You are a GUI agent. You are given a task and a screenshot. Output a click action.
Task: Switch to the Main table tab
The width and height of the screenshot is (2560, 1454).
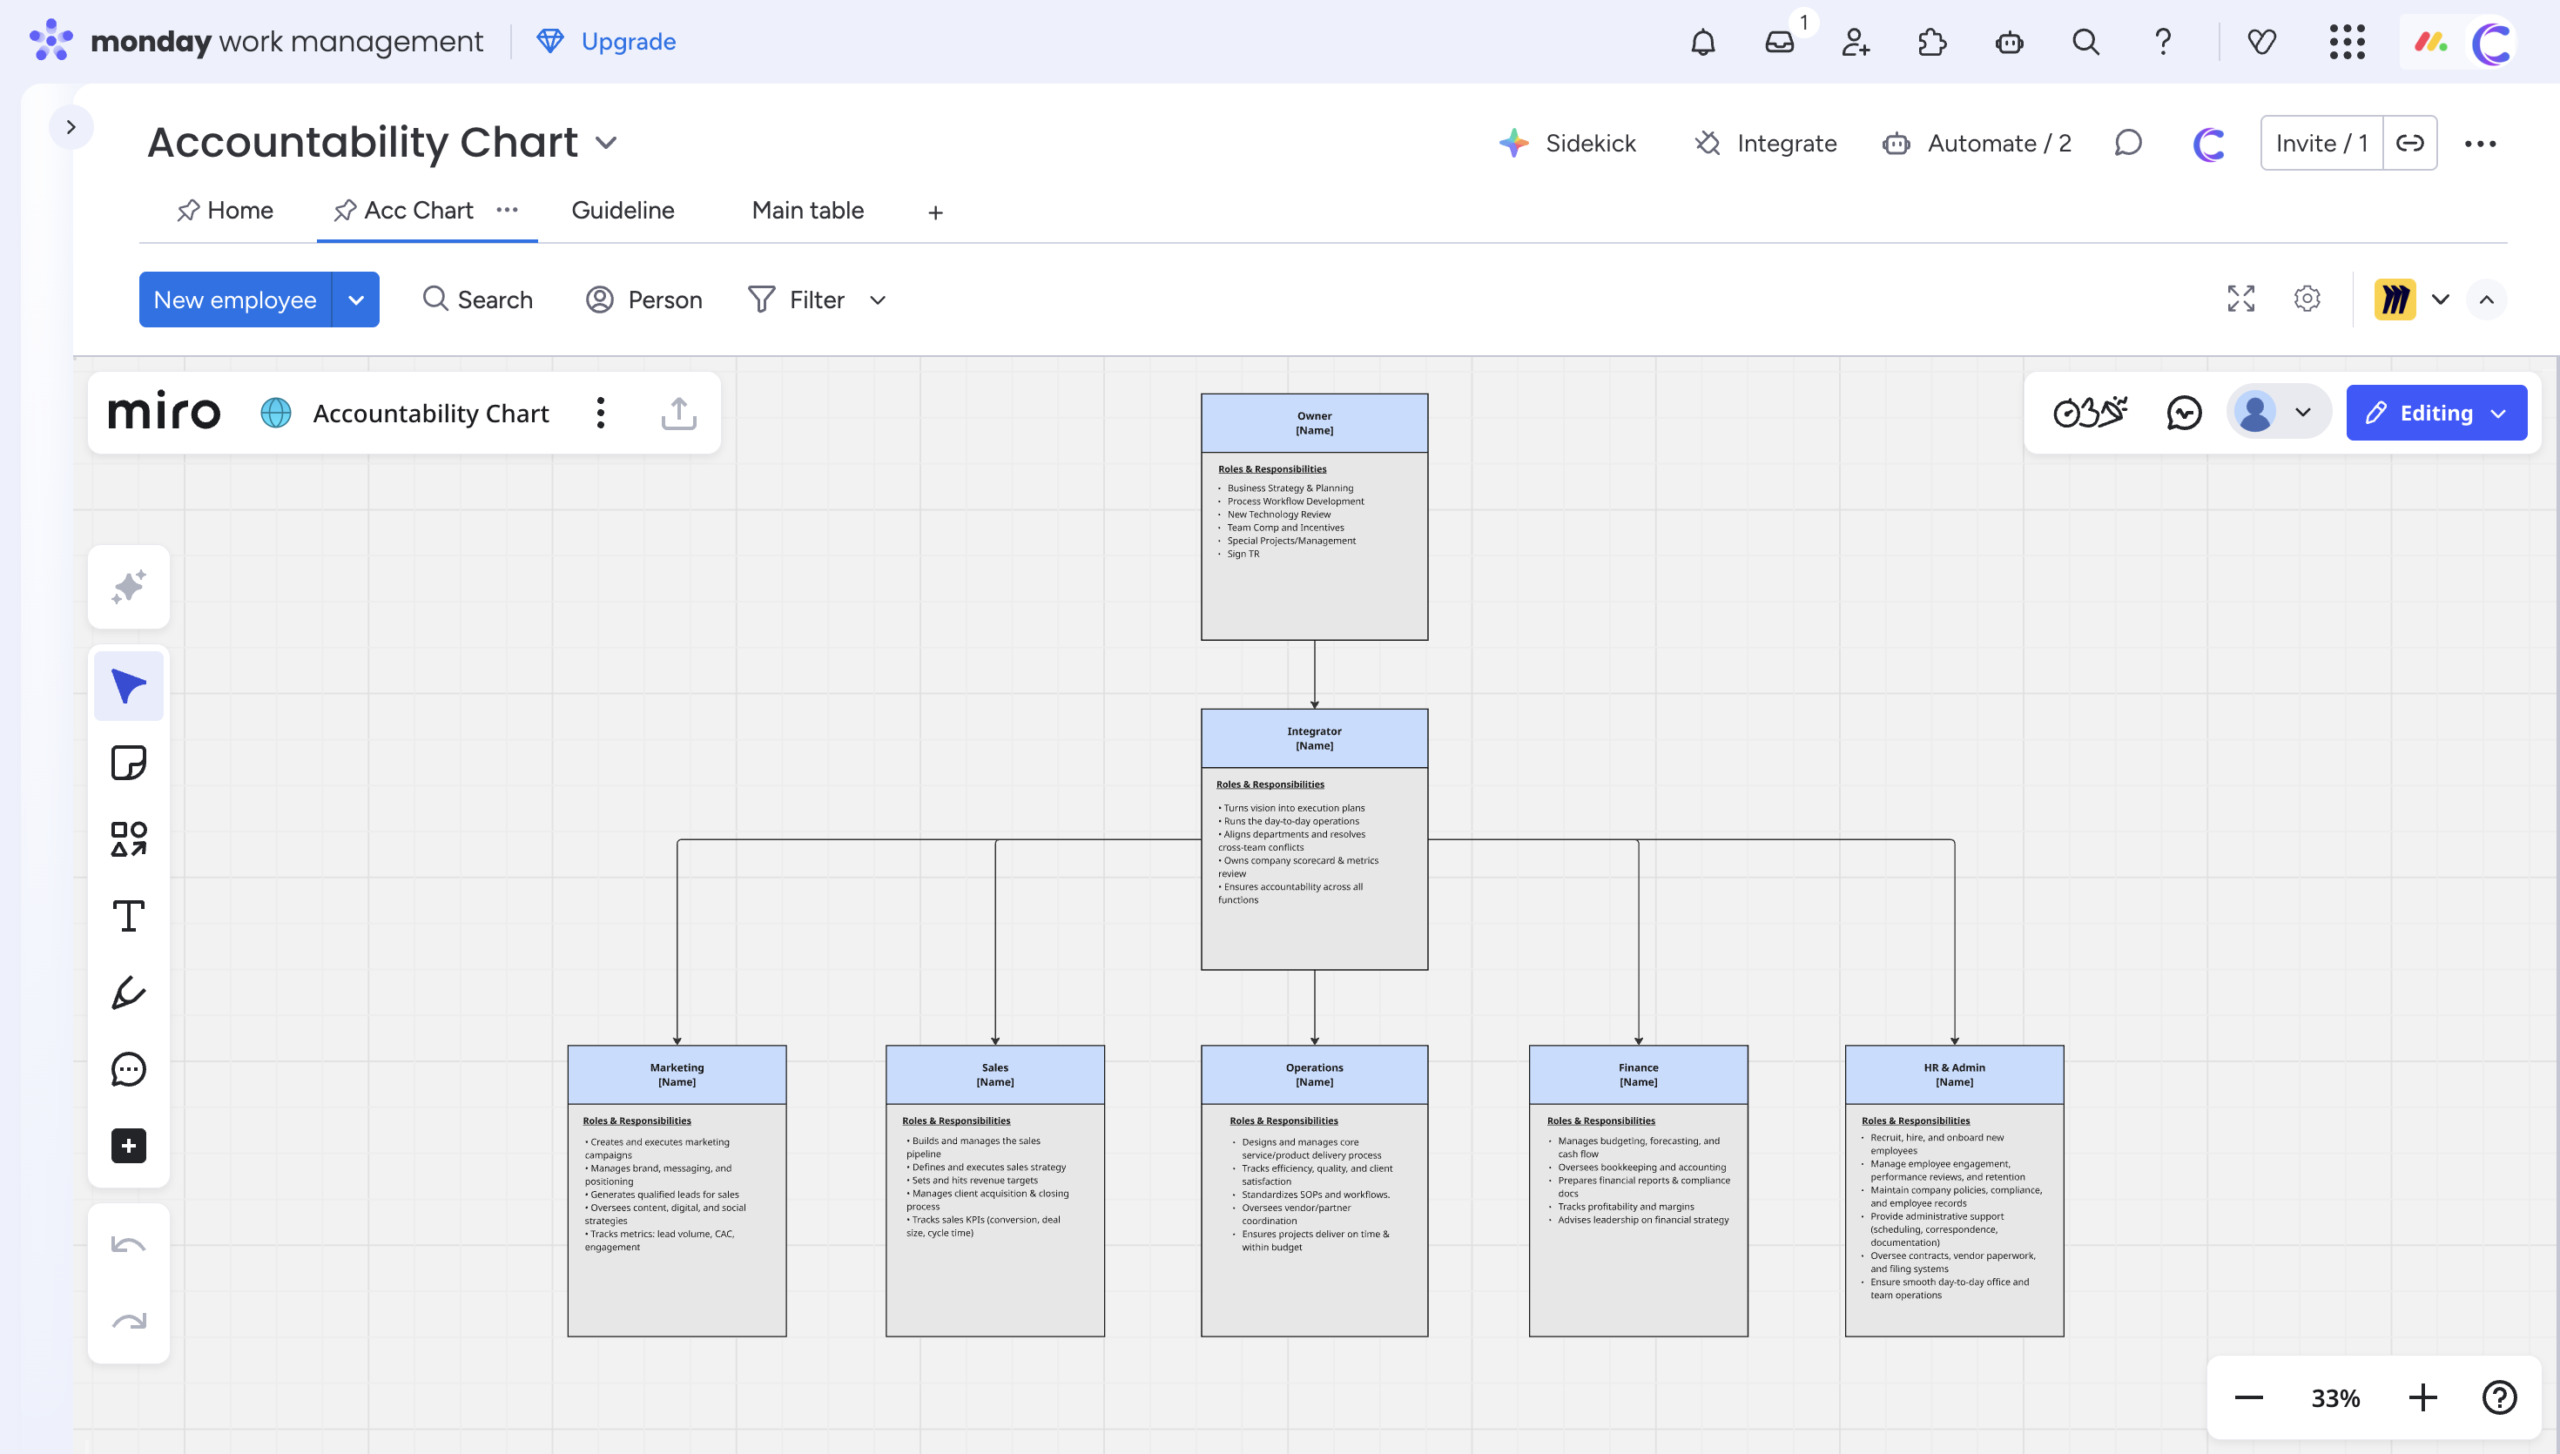[x=807, y=211]
